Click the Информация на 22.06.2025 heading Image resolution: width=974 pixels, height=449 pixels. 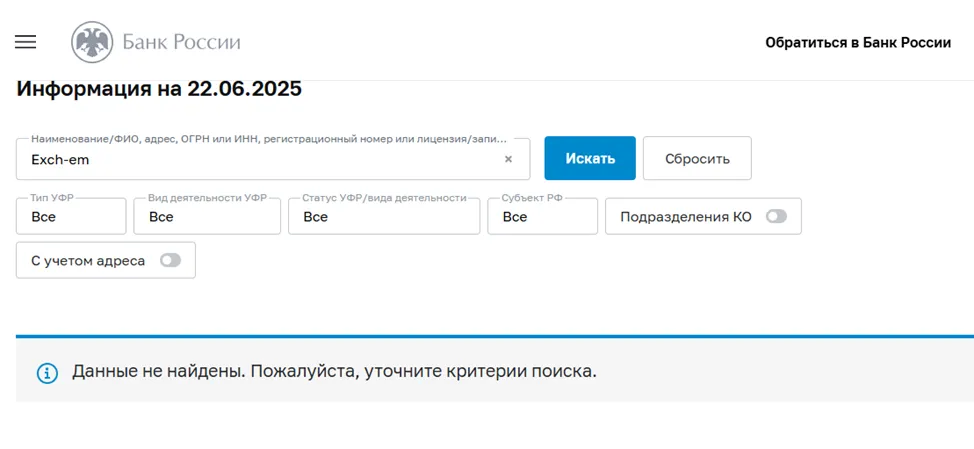click(159, 89)
